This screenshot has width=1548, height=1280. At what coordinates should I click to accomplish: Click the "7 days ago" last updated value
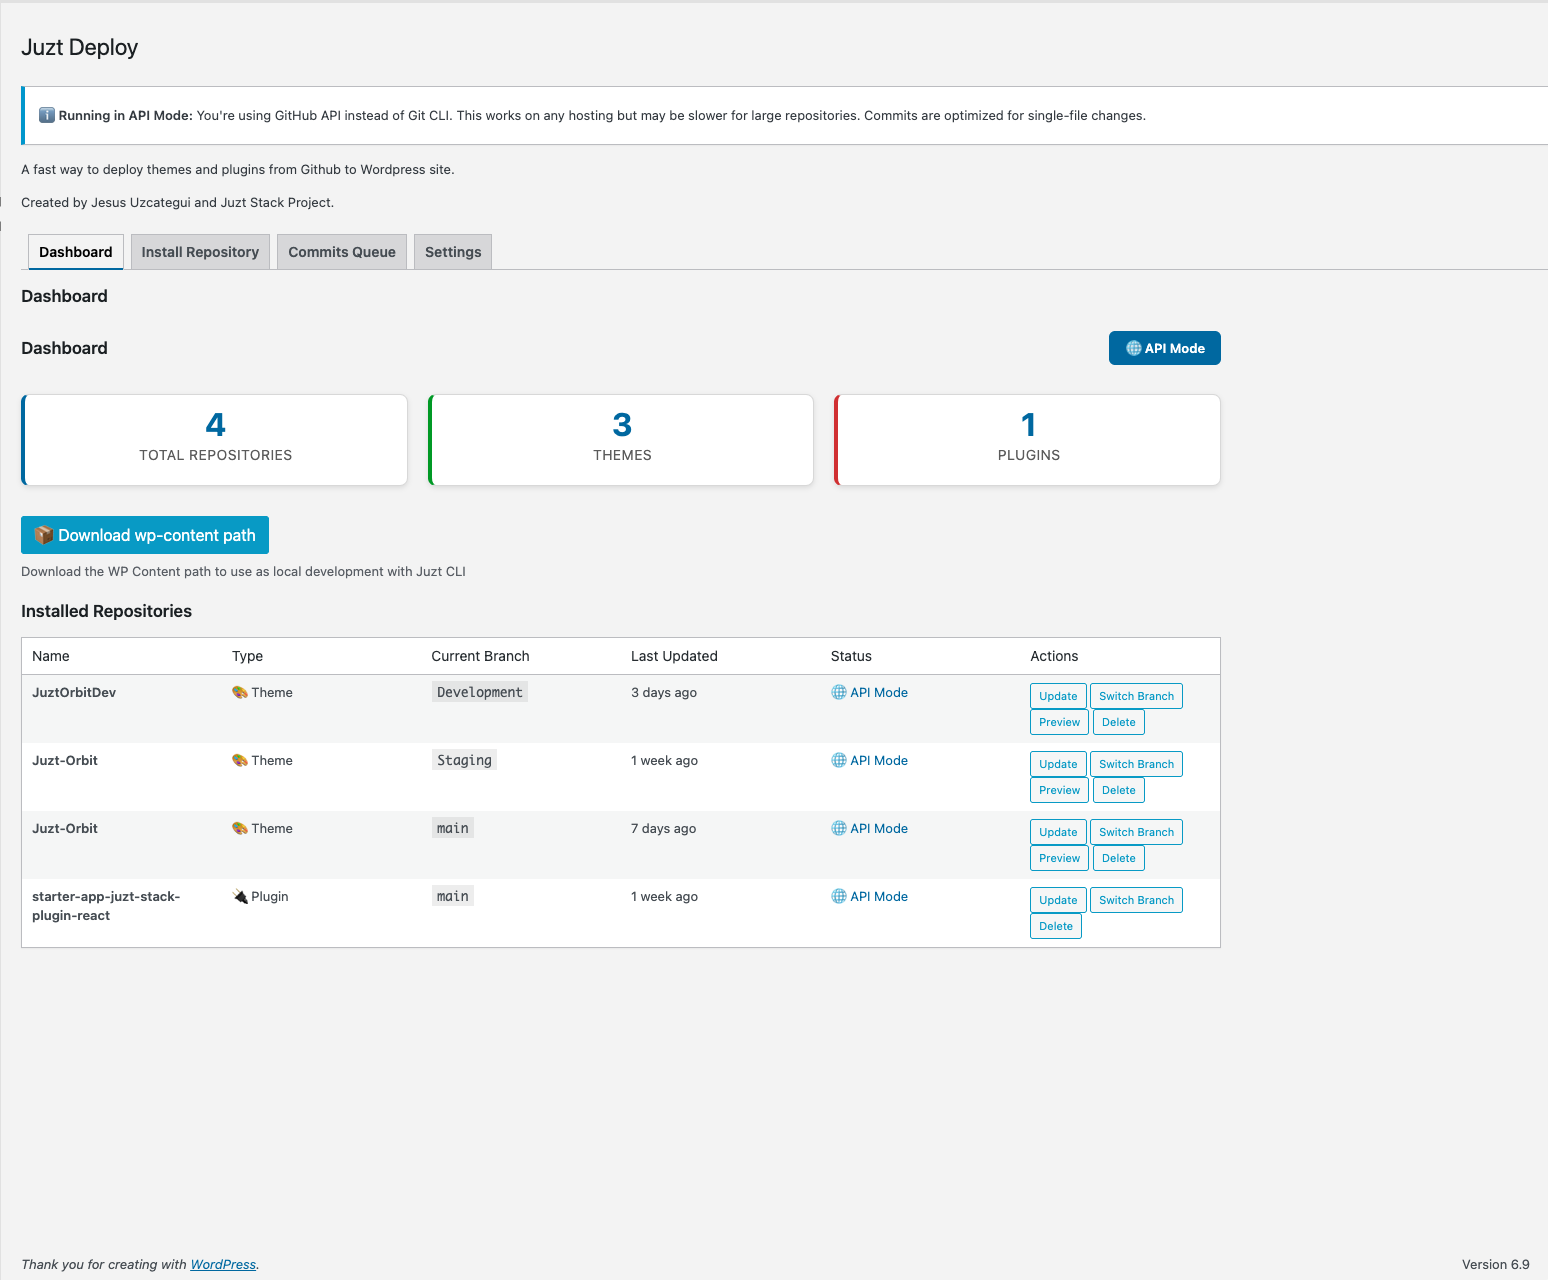tap(664, 828)
